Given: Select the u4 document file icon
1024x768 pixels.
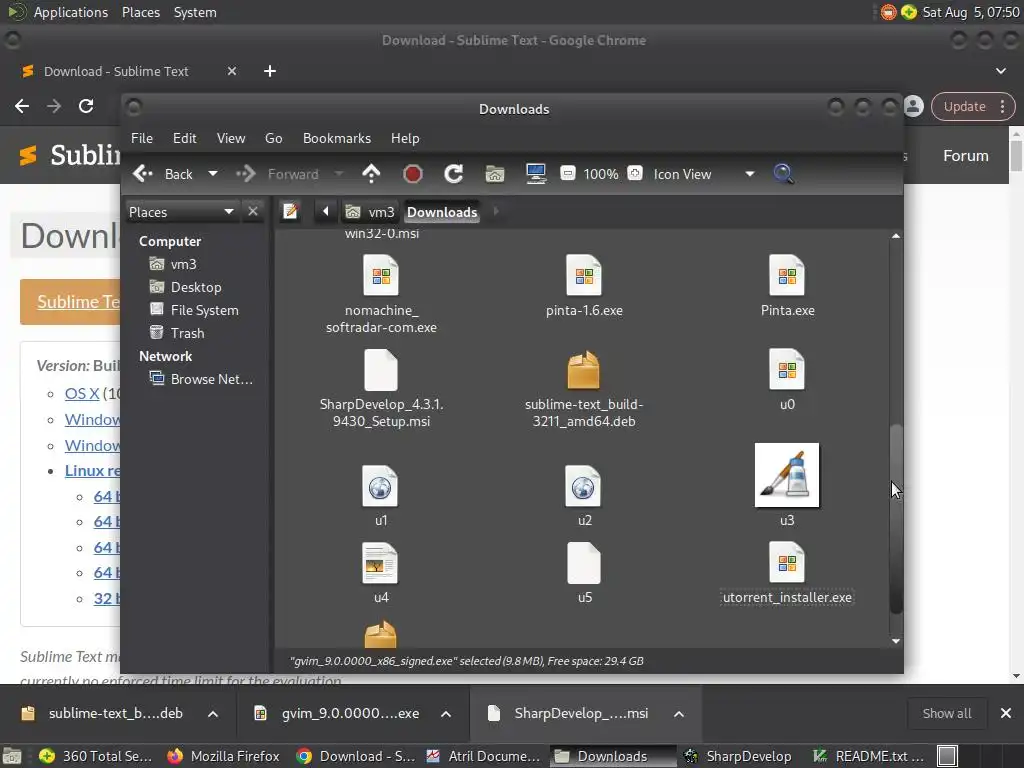Looking at the screenshot, I should [380, 564].
